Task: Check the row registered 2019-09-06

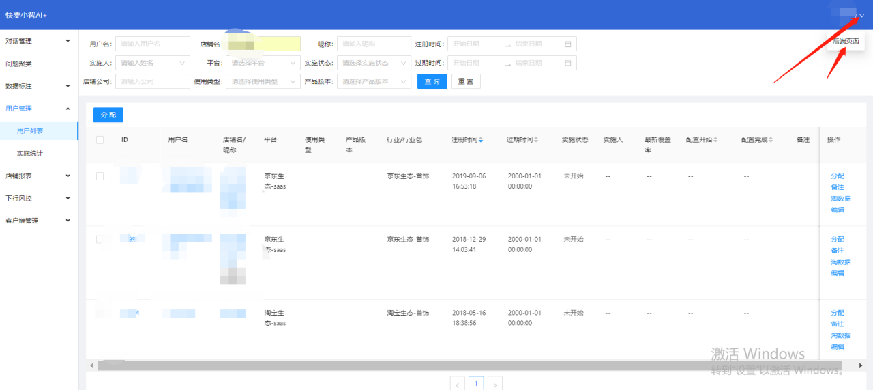Action: click(x=100, y=176)
